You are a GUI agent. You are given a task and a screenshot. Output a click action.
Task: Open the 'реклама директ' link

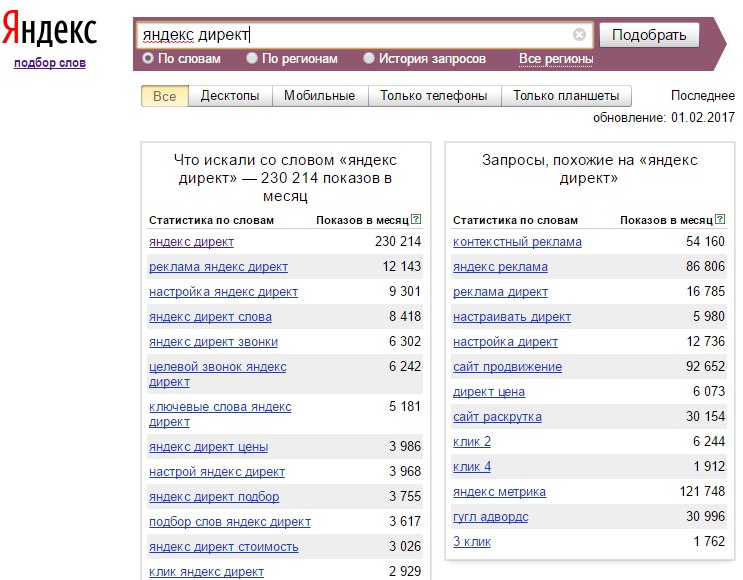coord(500,292)
